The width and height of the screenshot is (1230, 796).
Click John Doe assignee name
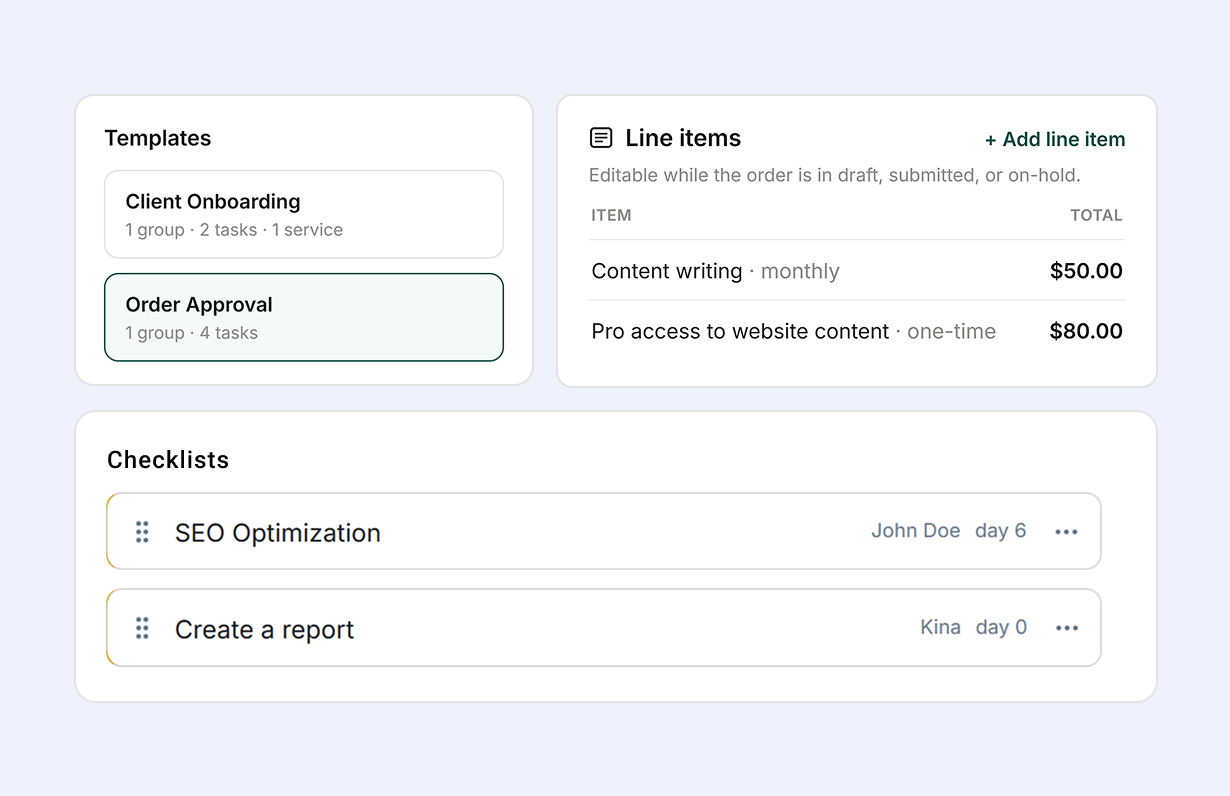point(915,531)
